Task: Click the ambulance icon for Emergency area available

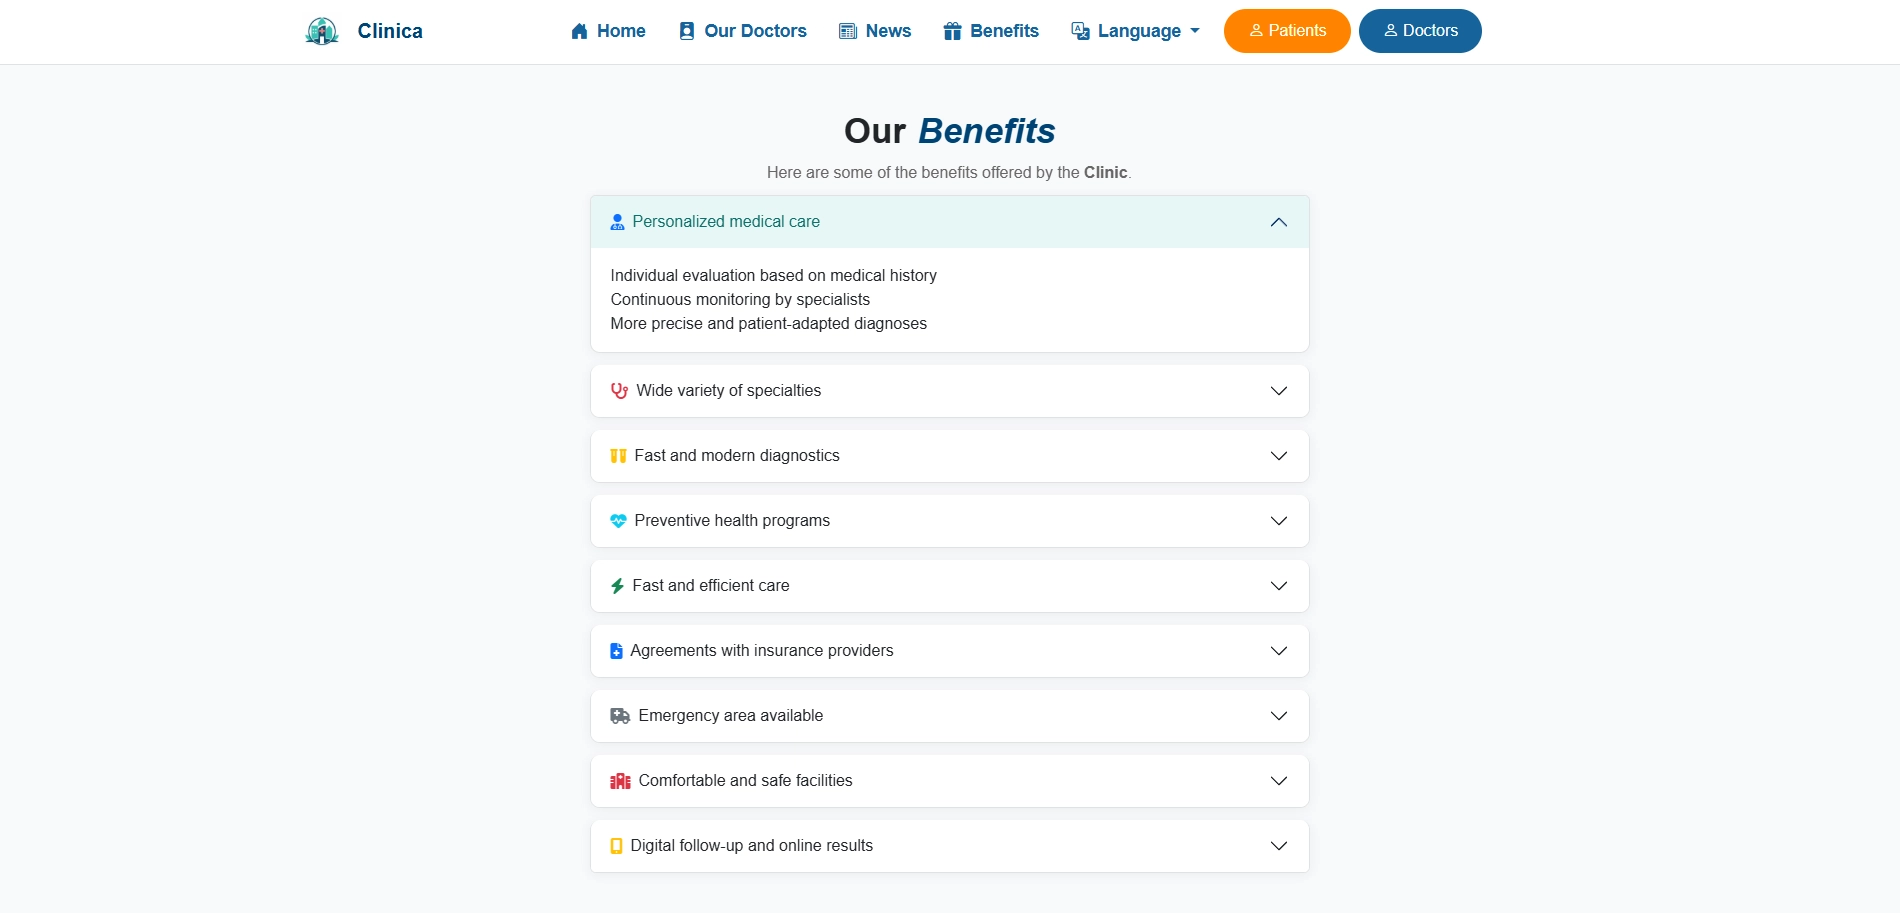Action: point(620,716)
